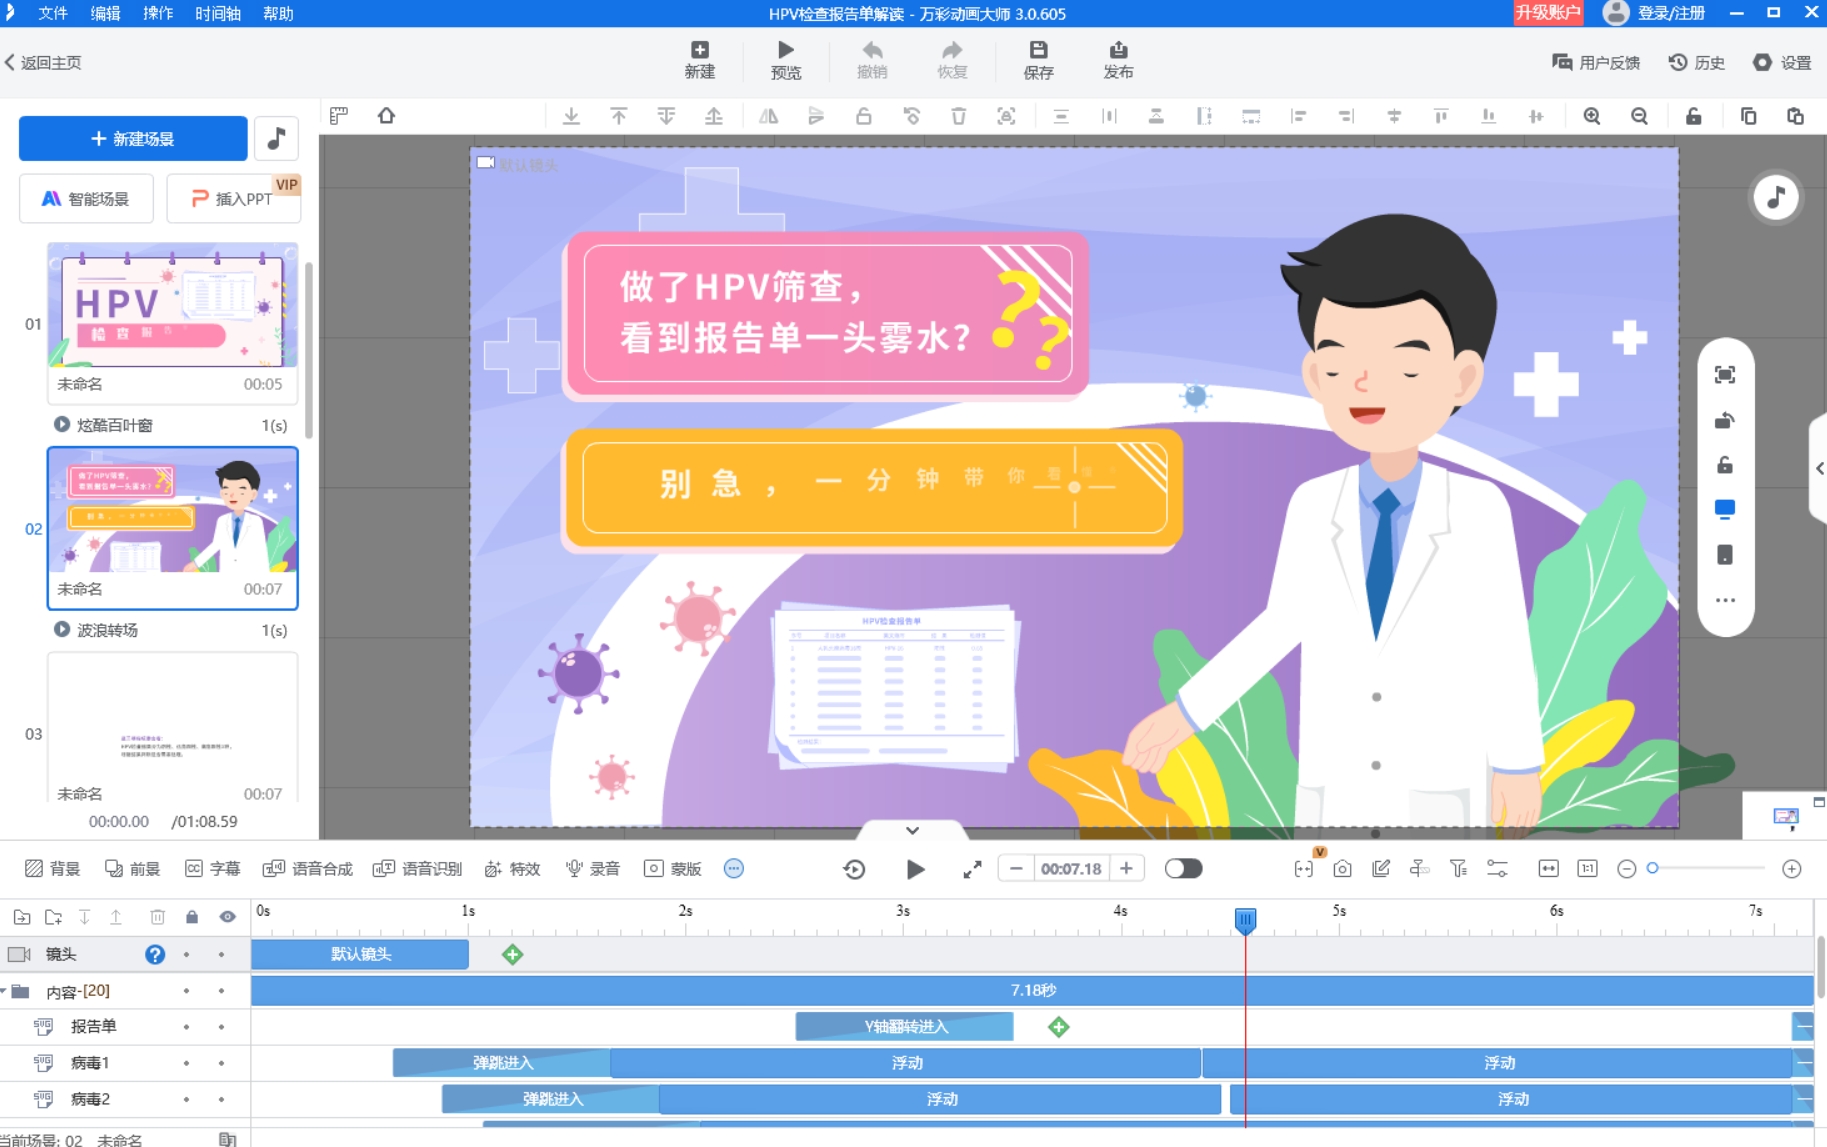Open 编辑 menu
Viewport: 1827px width, 1147px height.
tap(105, 13)
